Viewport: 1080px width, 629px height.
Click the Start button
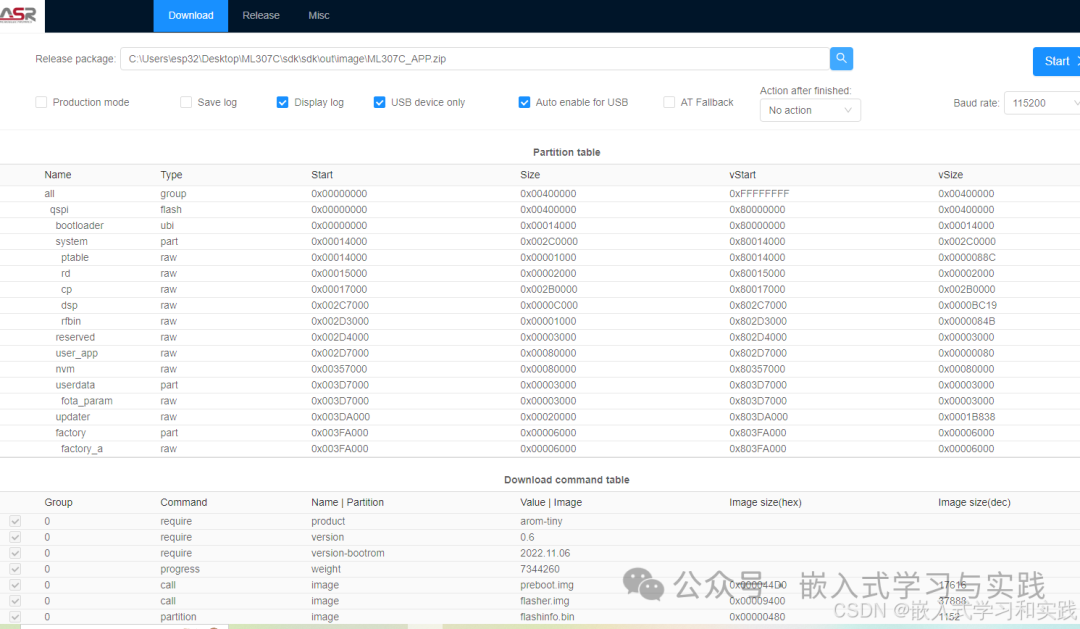[1058, 61]
